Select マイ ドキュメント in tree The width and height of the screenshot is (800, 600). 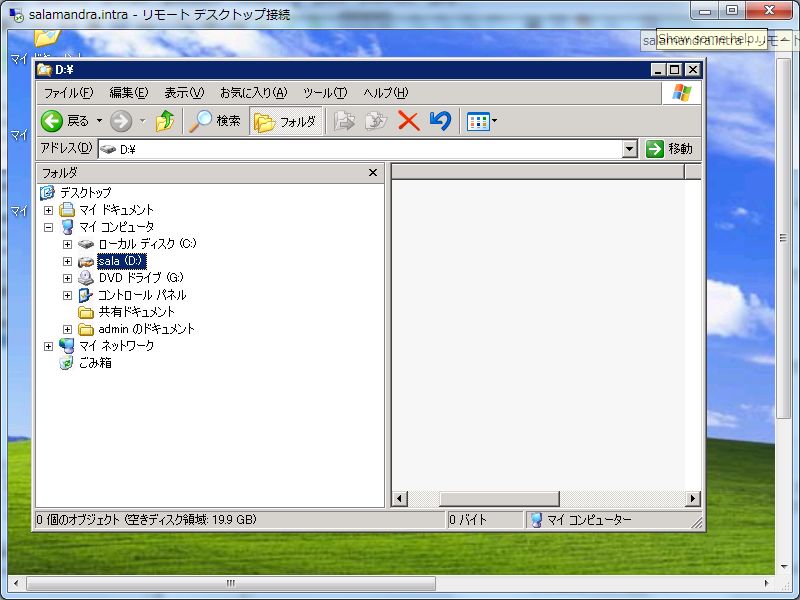click(x=116, y=210)
